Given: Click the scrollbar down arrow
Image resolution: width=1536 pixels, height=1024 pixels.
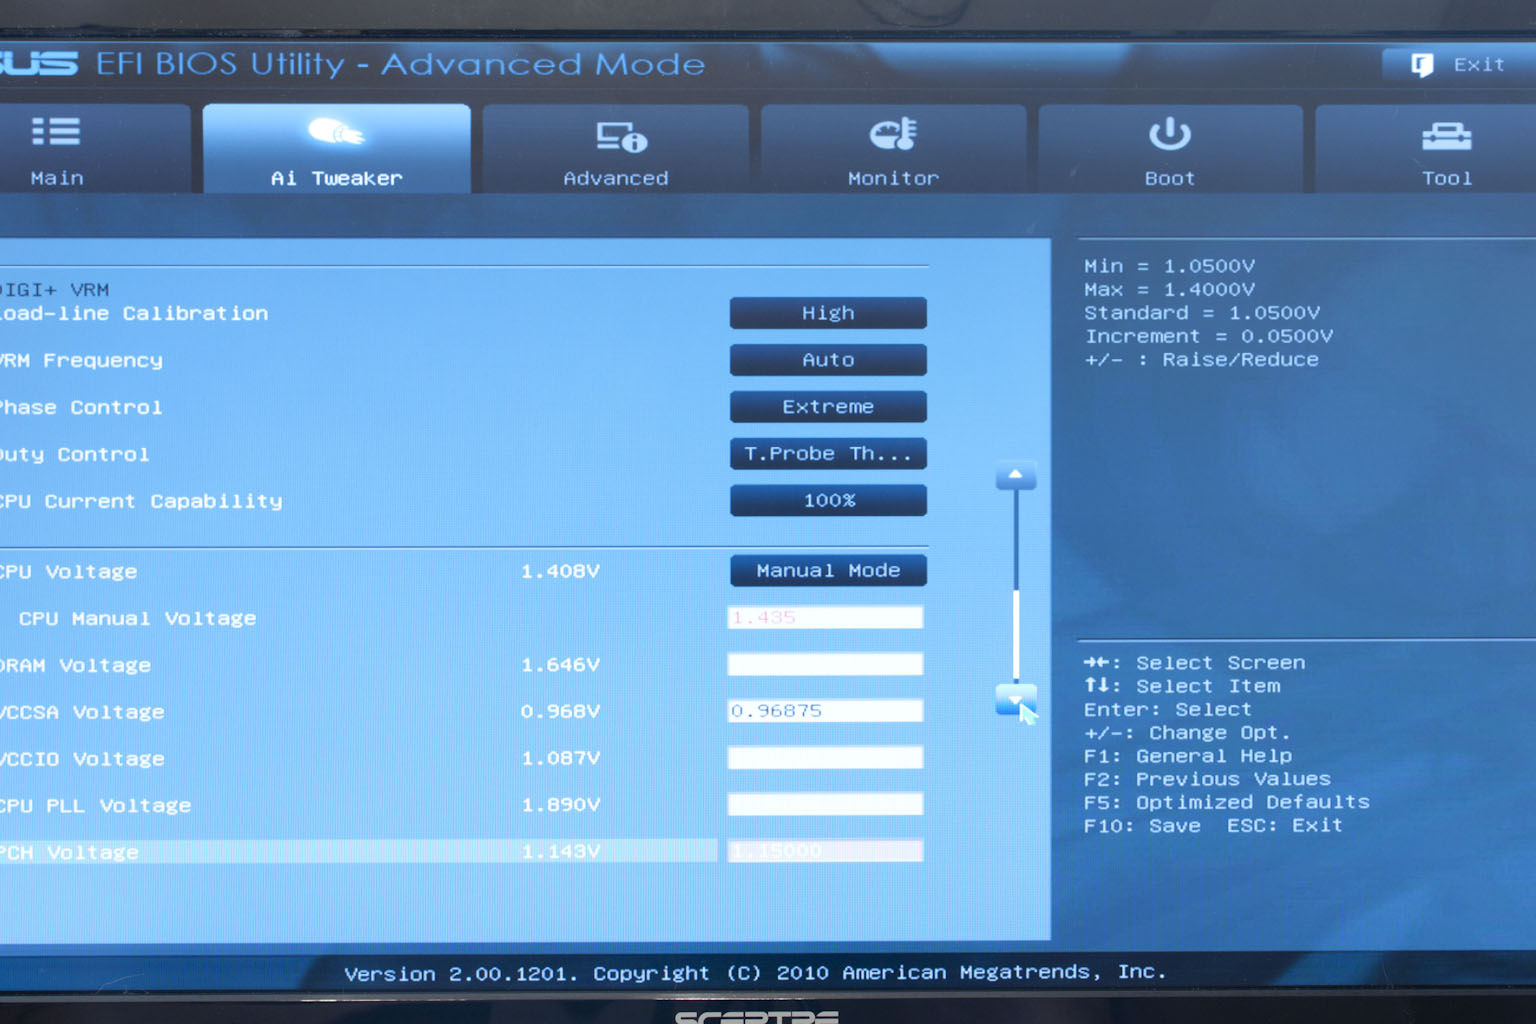Looking at the screenshot, I should pos(1015,700).
